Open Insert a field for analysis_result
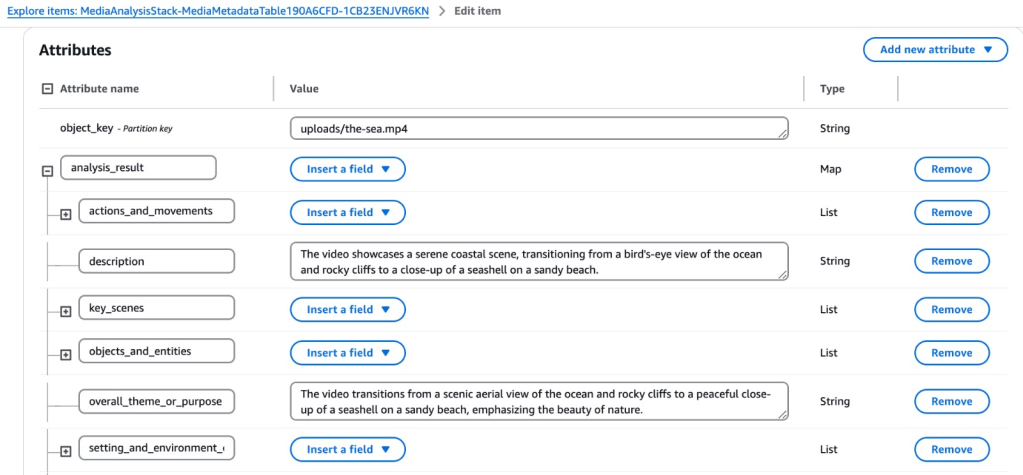Viewport: 1023px width, 475px height. (347, 169)
